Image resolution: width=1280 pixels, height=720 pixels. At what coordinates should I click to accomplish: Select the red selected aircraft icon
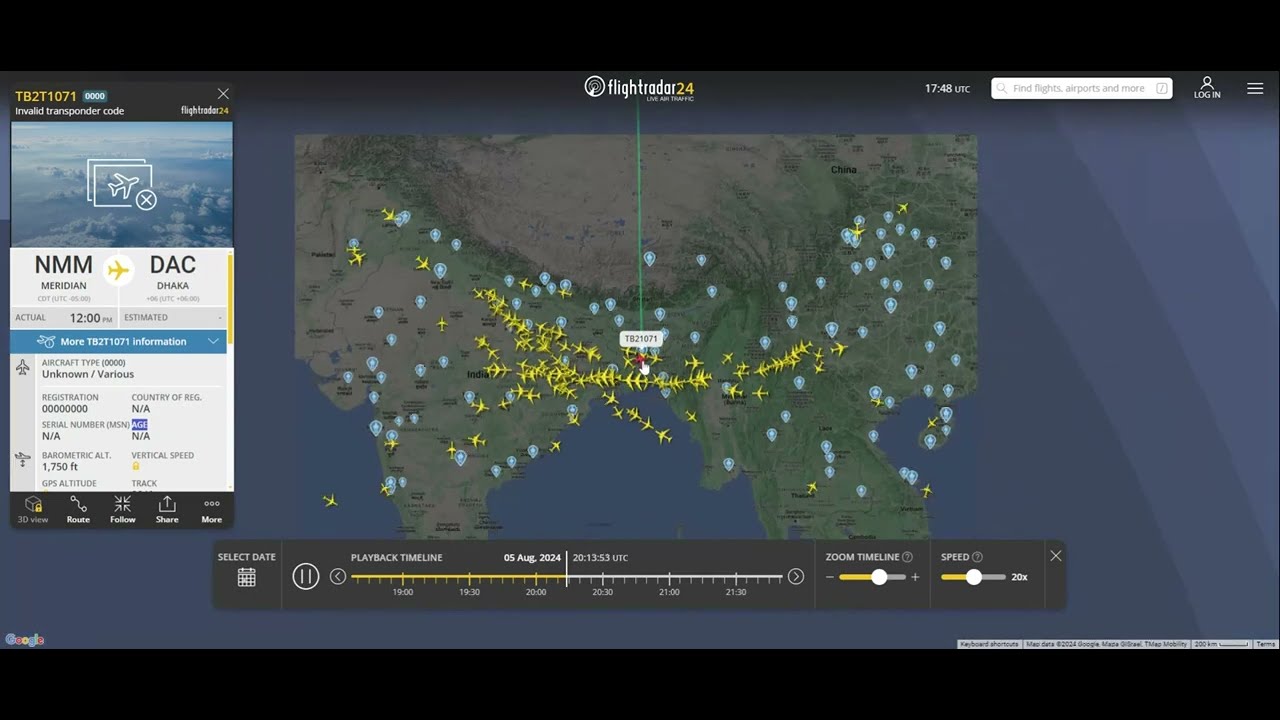[x=640, y=360]
